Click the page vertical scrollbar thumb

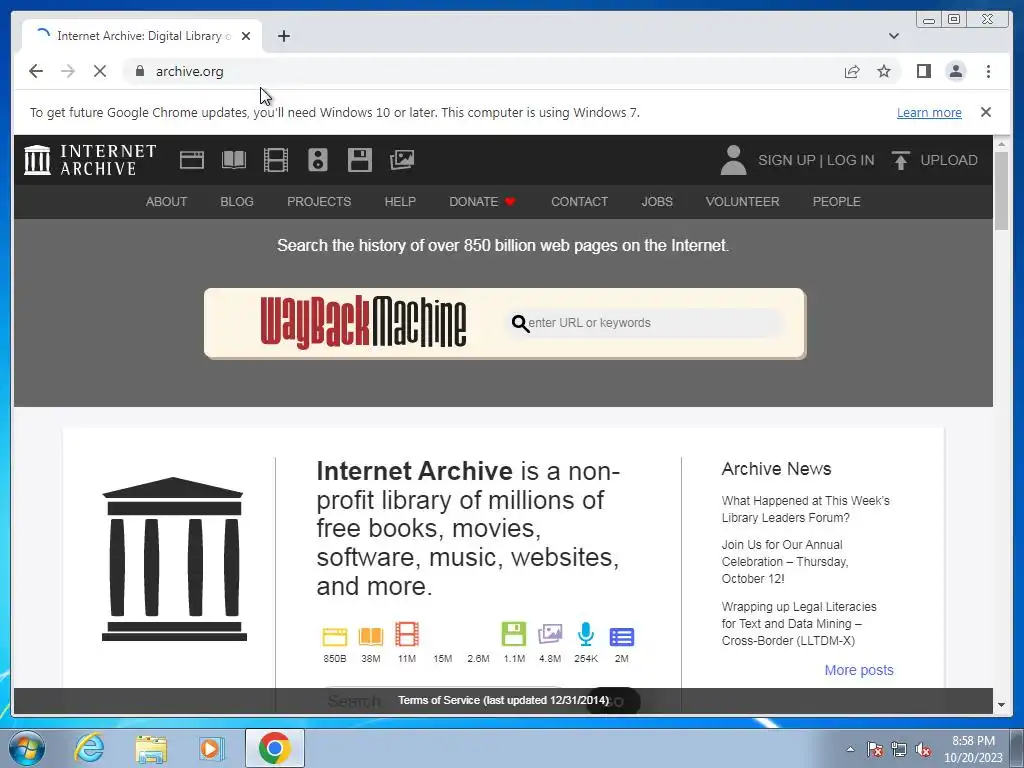pyautogui.click(x=1001, y=191)
